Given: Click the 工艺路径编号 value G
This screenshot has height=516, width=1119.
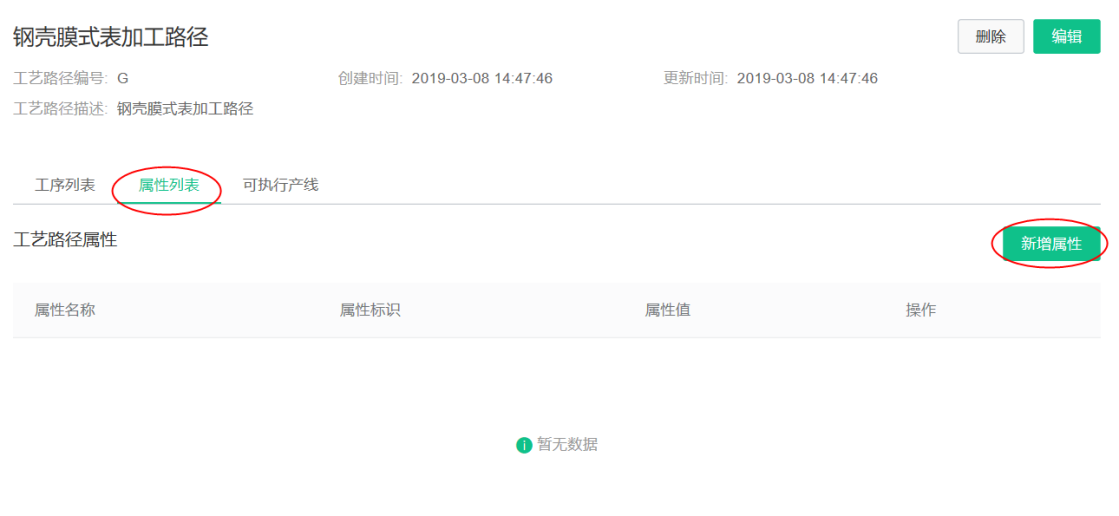Looking at the screenshot, I should pos(123,79).
